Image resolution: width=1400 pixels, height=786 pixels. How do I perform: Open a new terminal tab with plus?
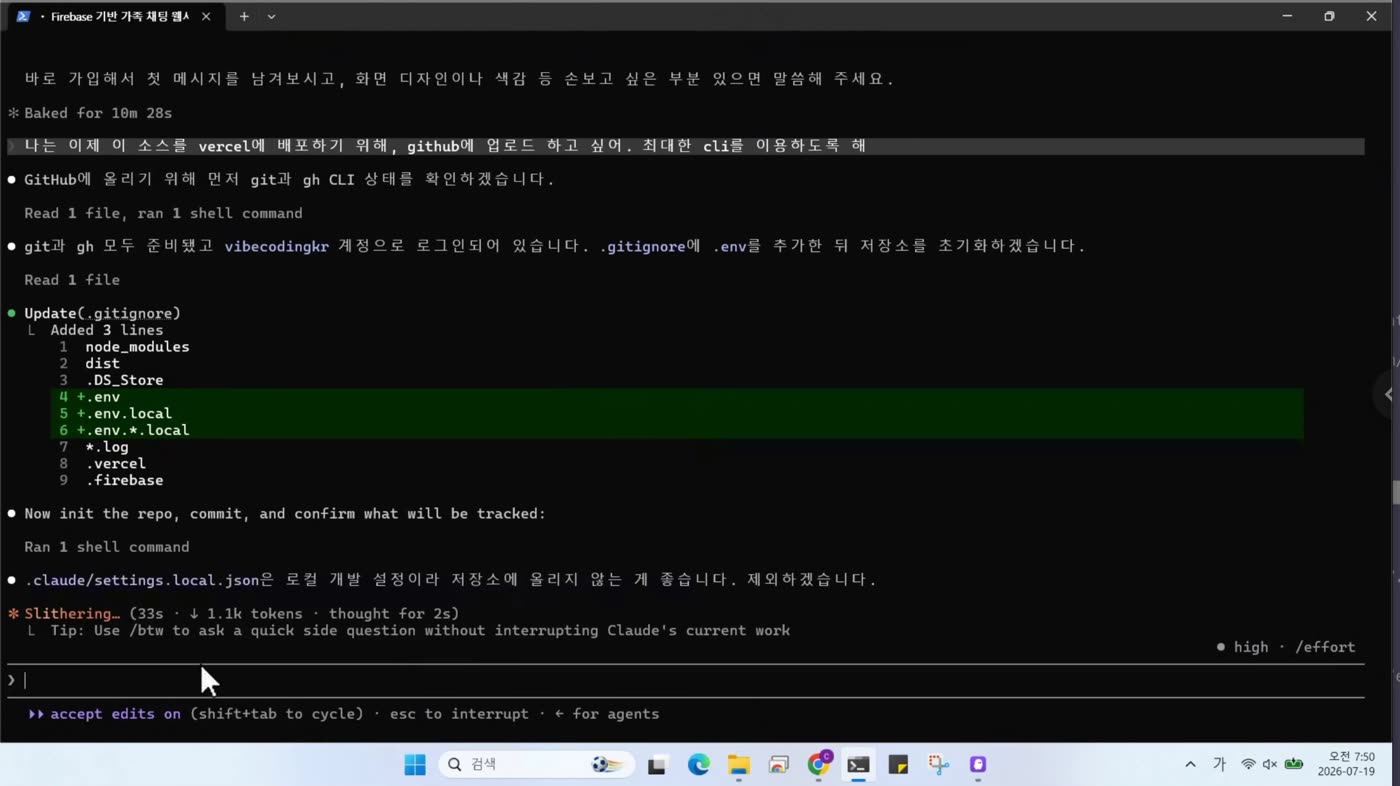pos(244,16)
